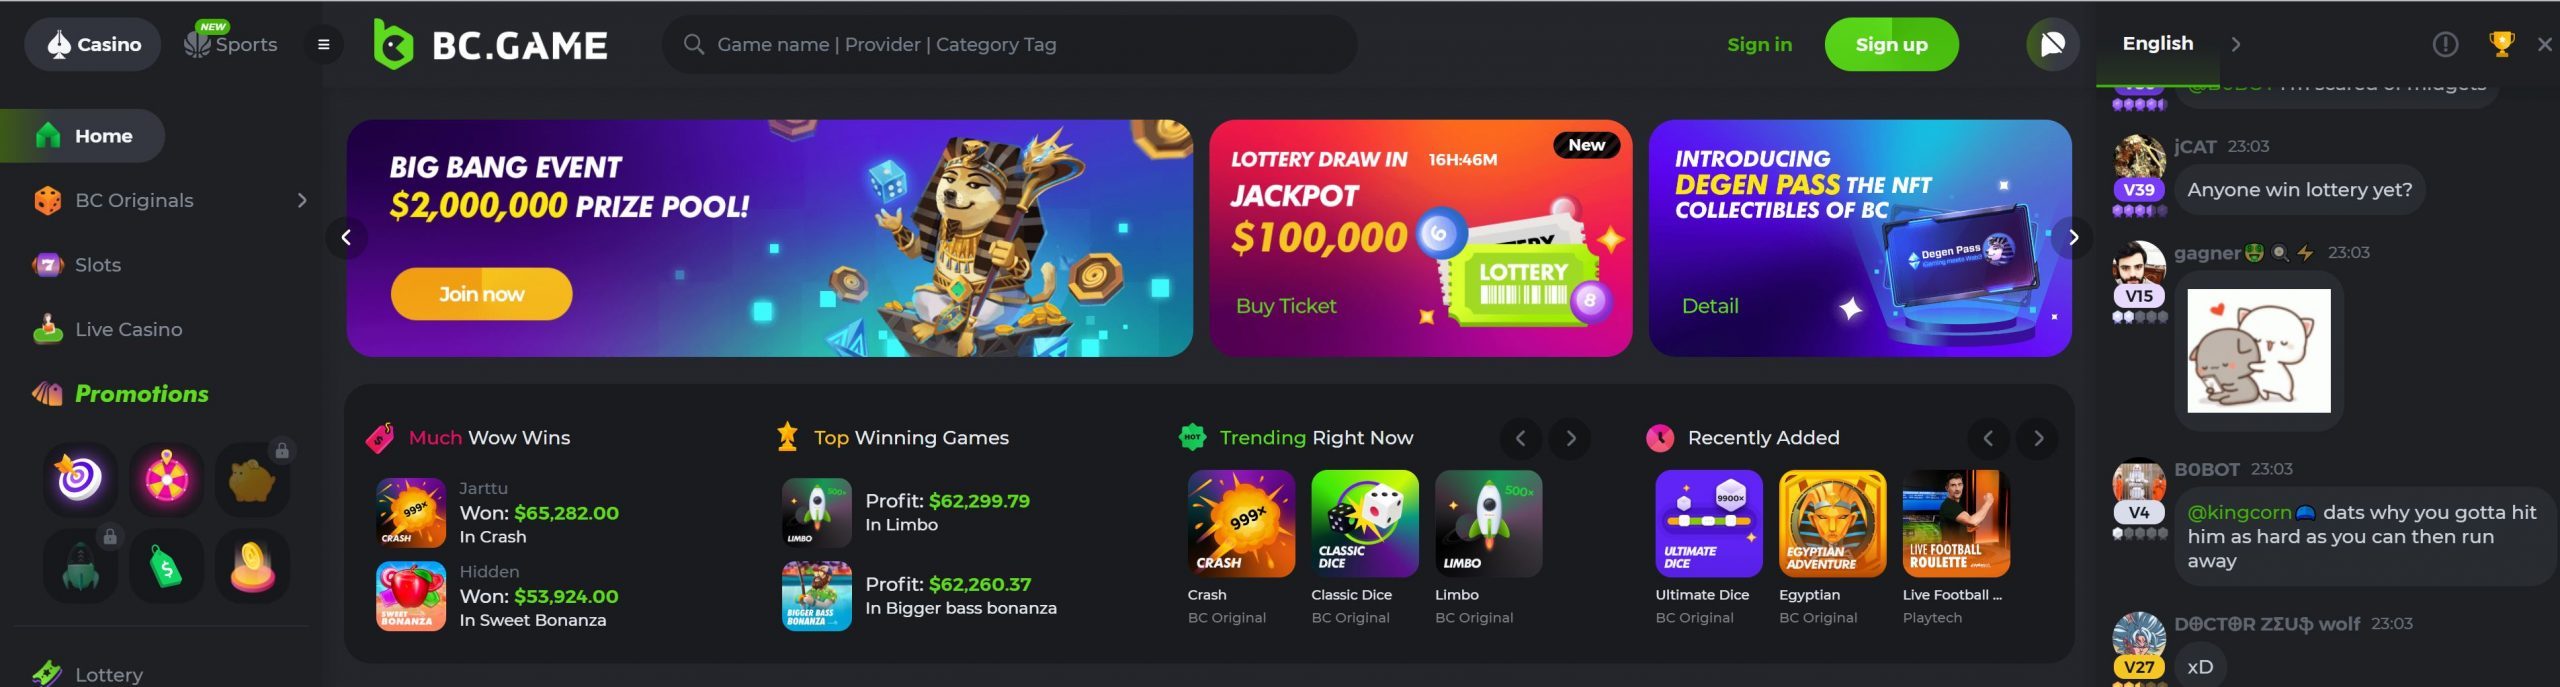Click the dartboard target promotion icon
The width and height of the screenshot is (2560, 687).
80,479
